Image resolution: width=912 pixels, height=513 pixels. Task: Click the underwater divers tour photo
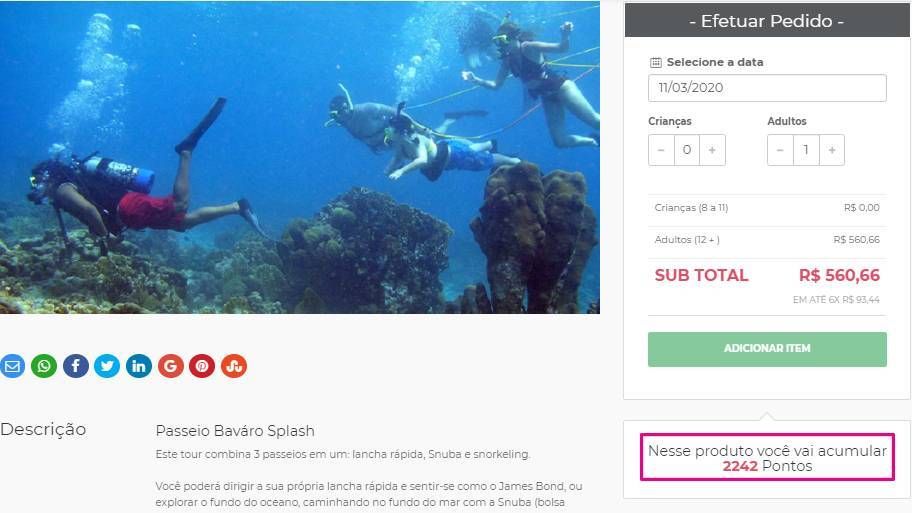[300, 157]
